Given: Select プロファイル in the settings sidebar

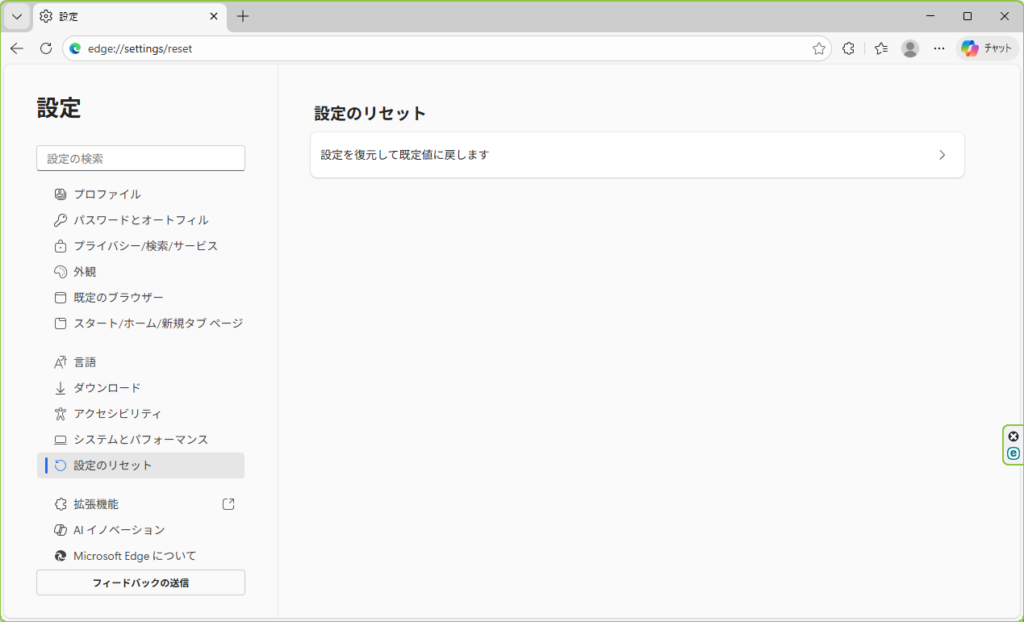Looking at the screenshot, I should point(110,194).
